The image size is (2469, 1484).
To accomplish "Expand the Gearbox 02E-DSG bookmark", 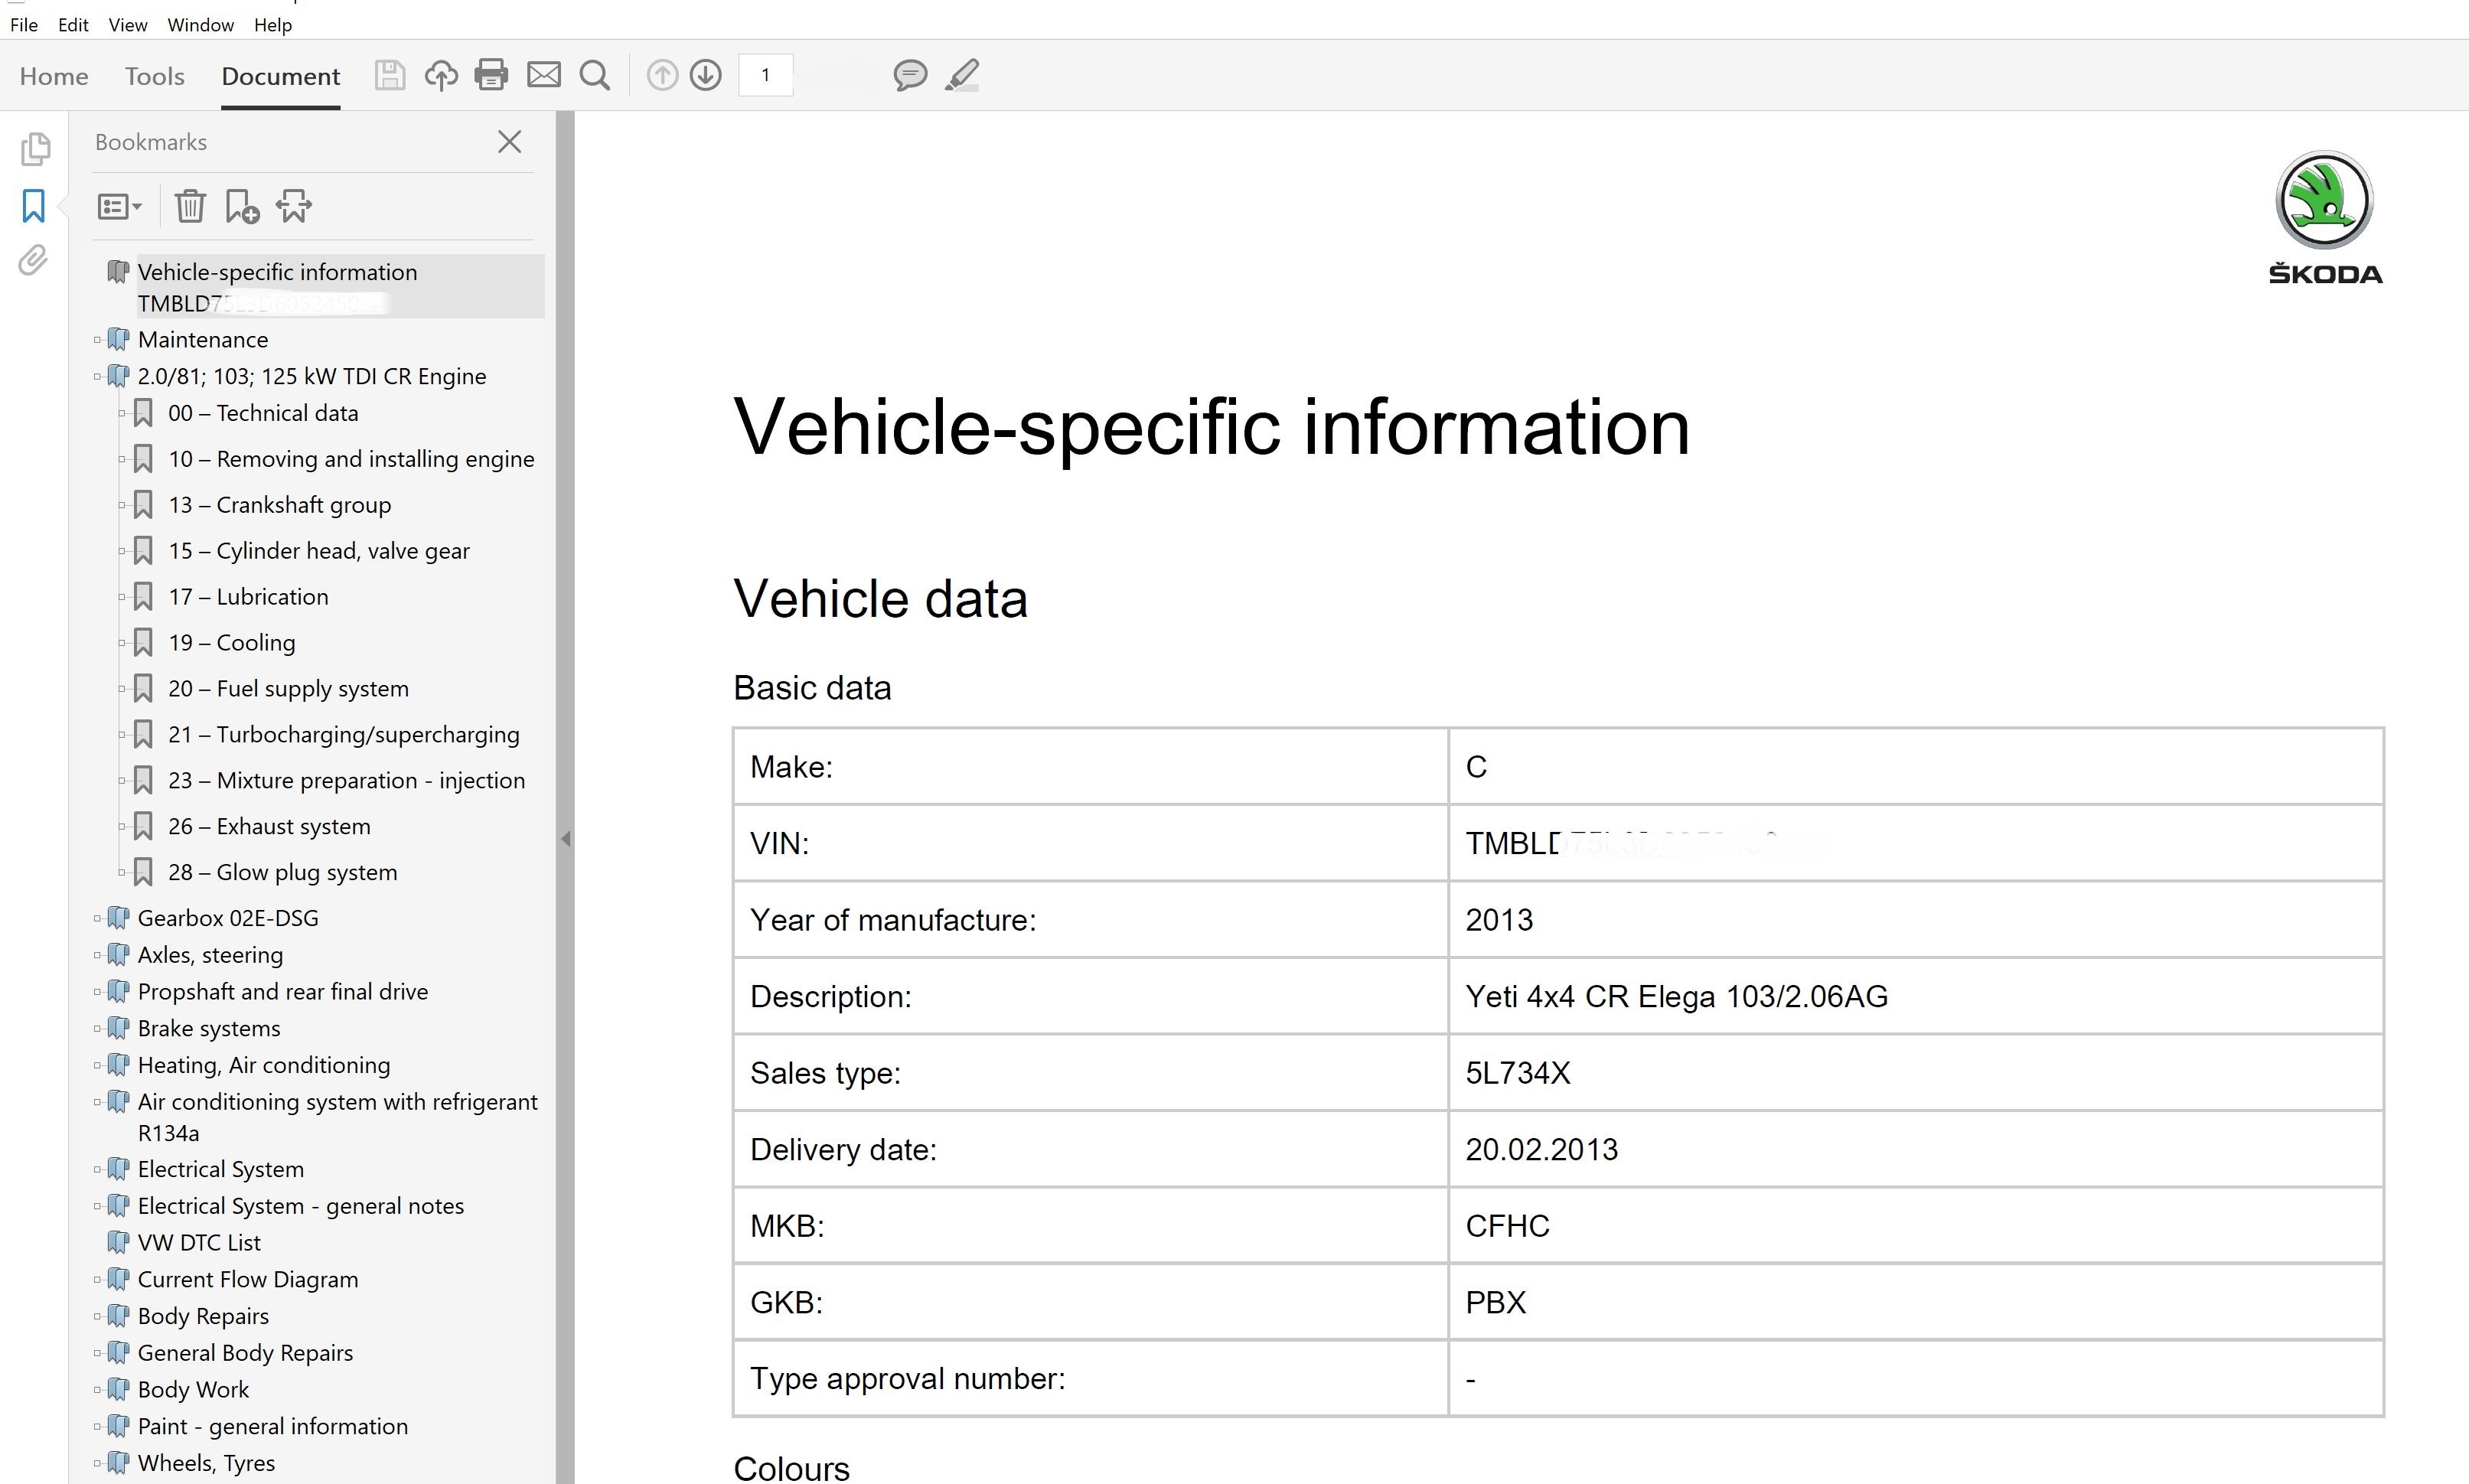I will [97, 918].
